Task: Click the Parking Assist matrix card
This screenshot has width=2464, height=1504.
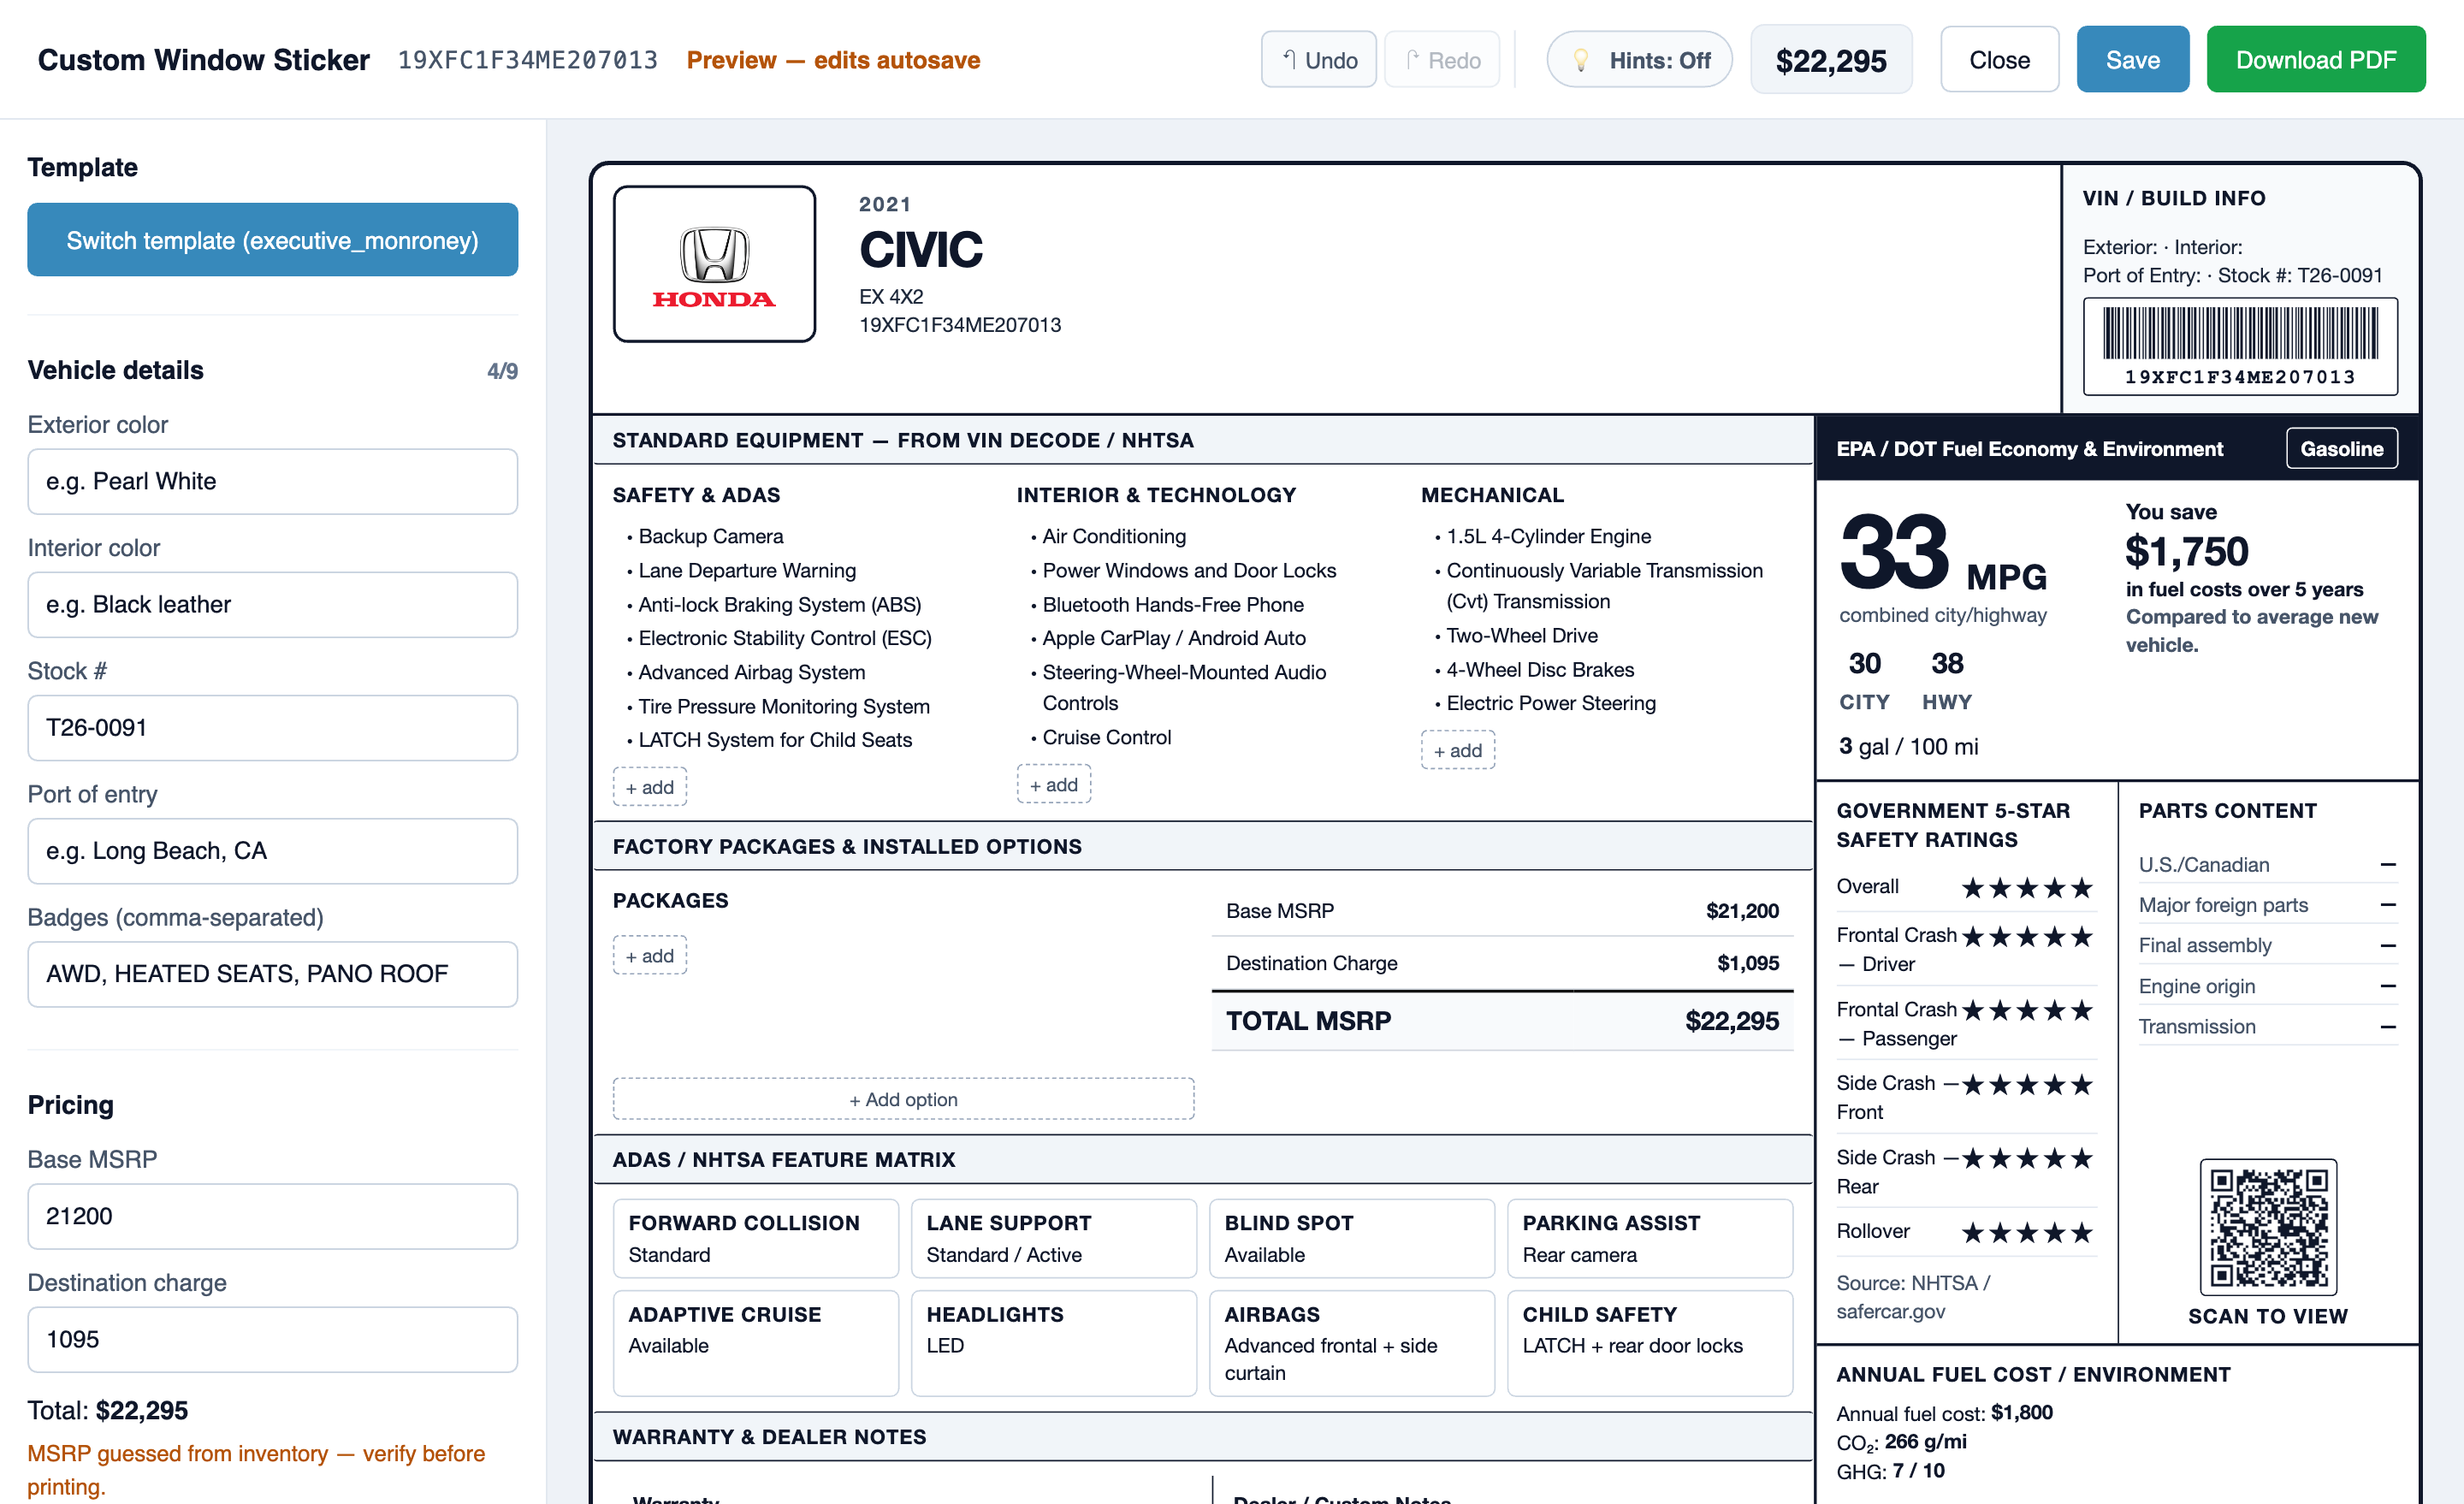Action: coord(1649,1238)
